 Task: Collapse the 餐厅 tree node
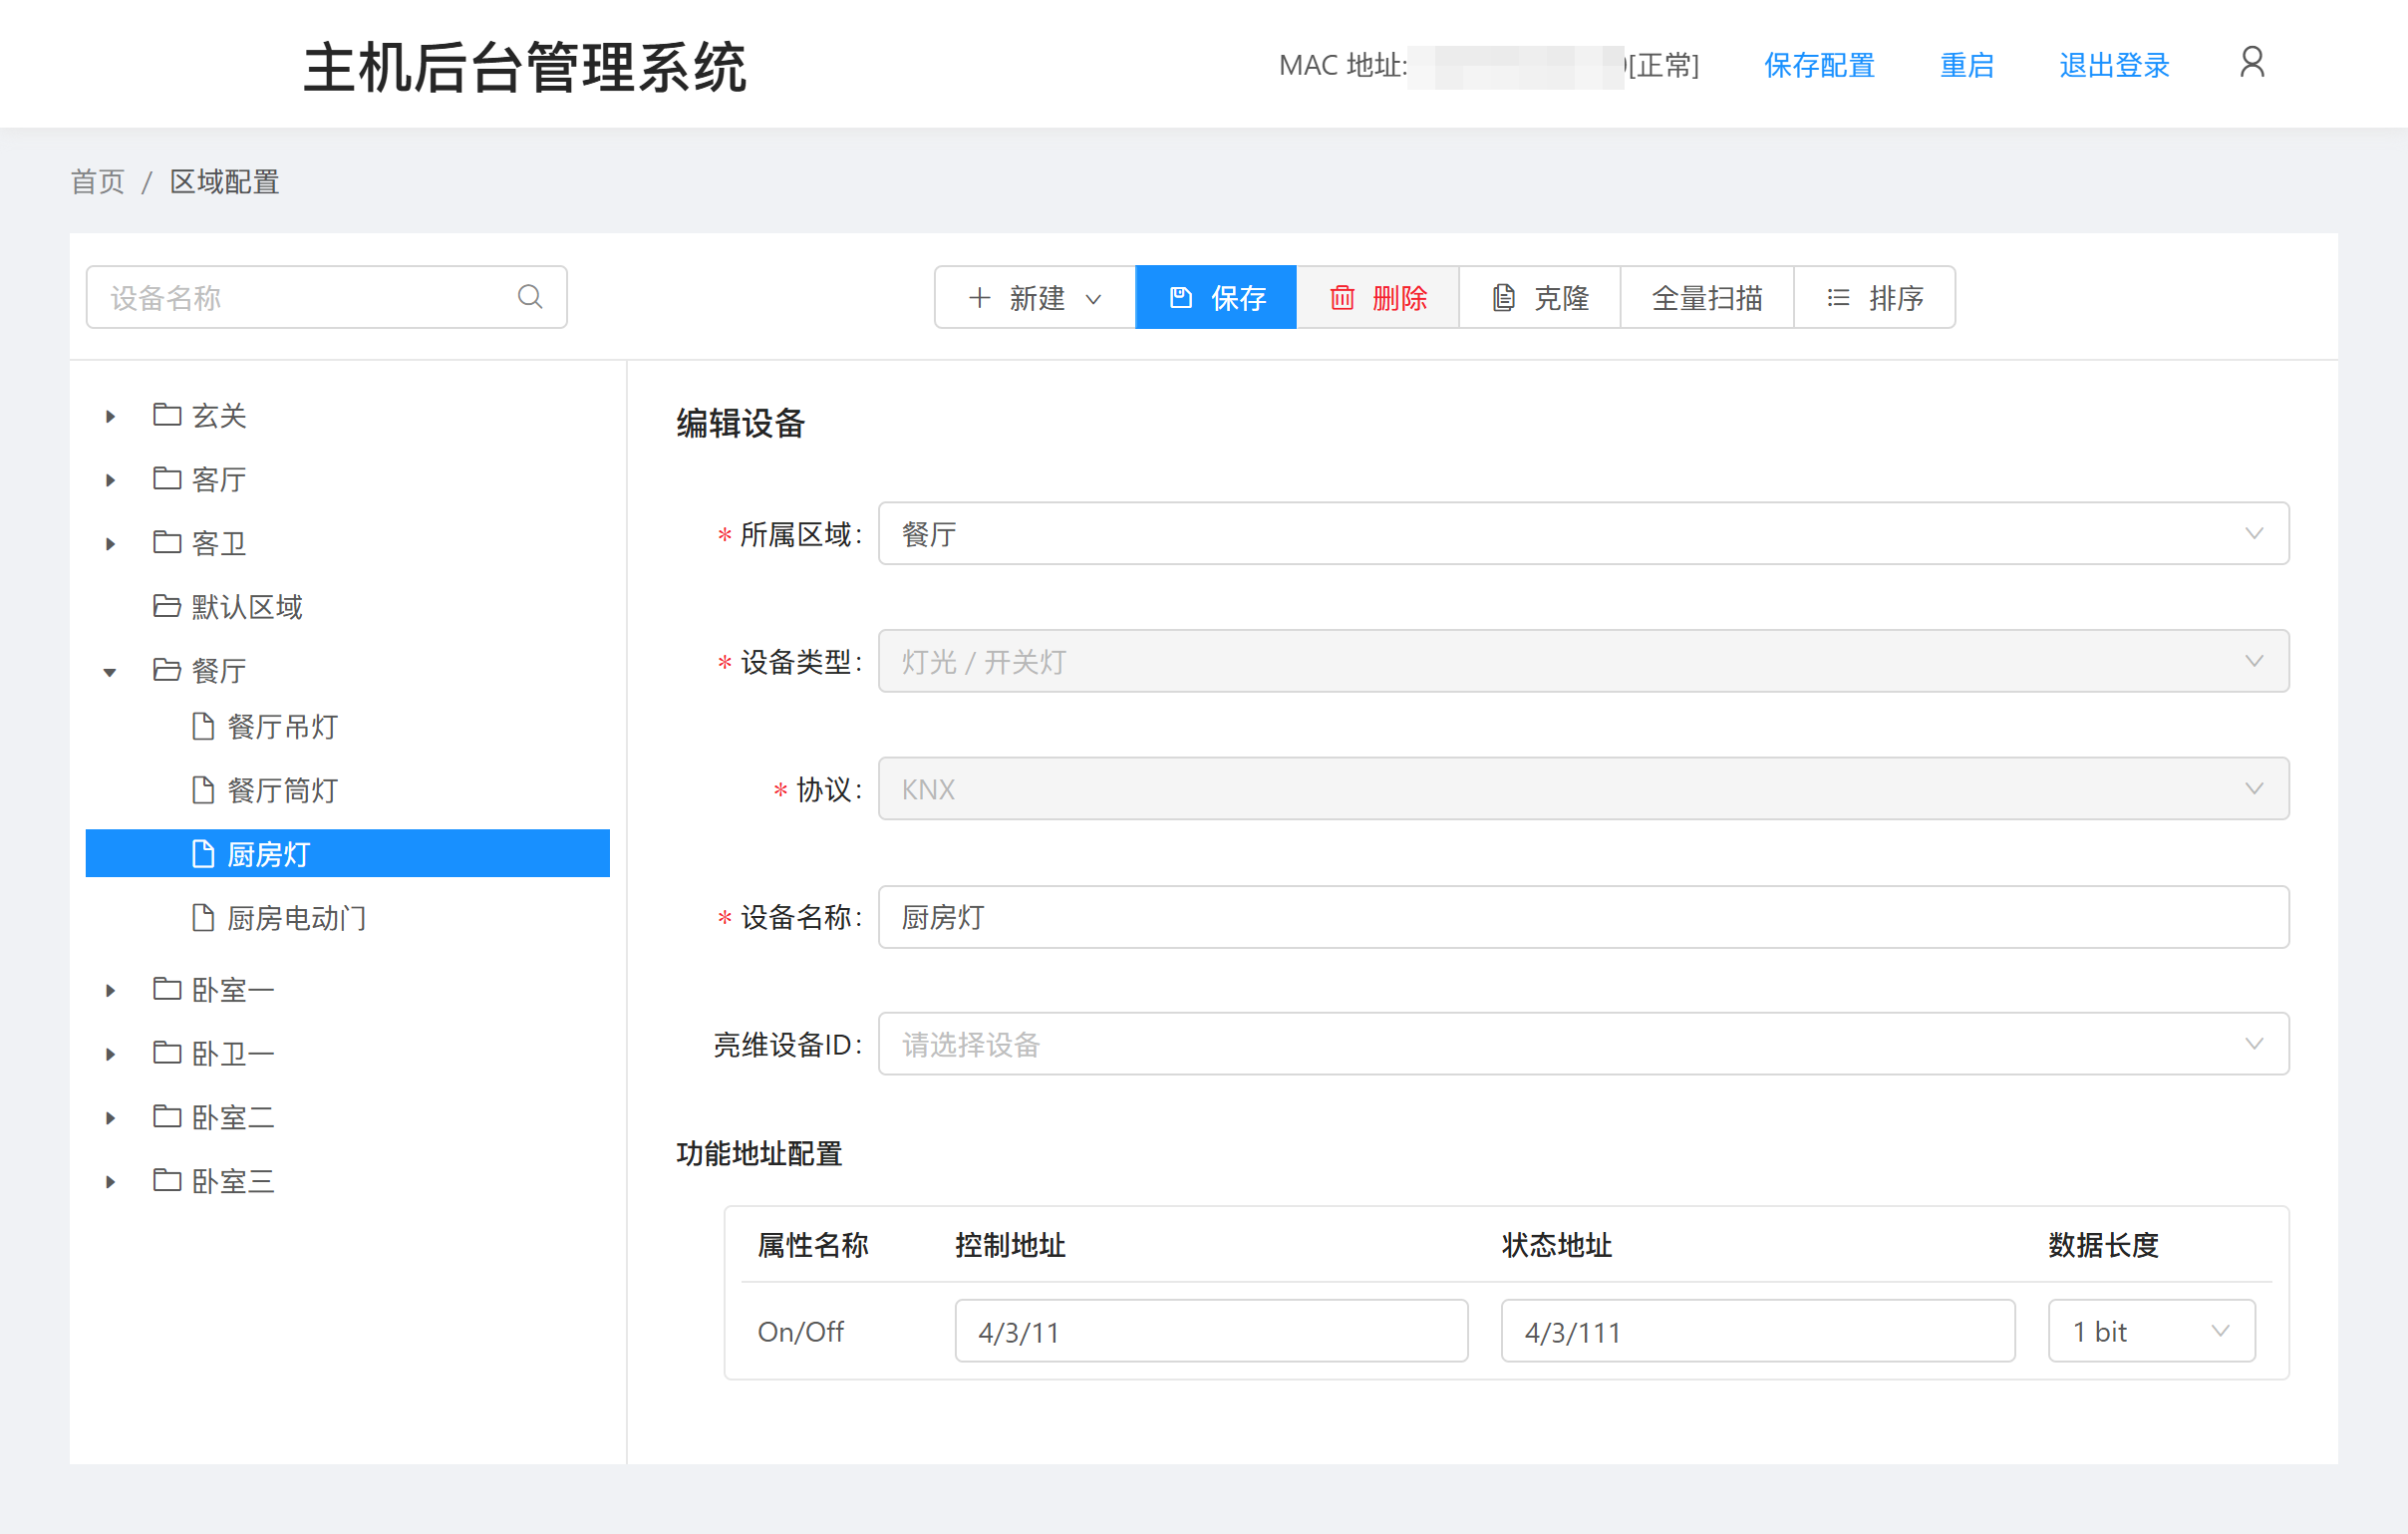tap(110, 672)
